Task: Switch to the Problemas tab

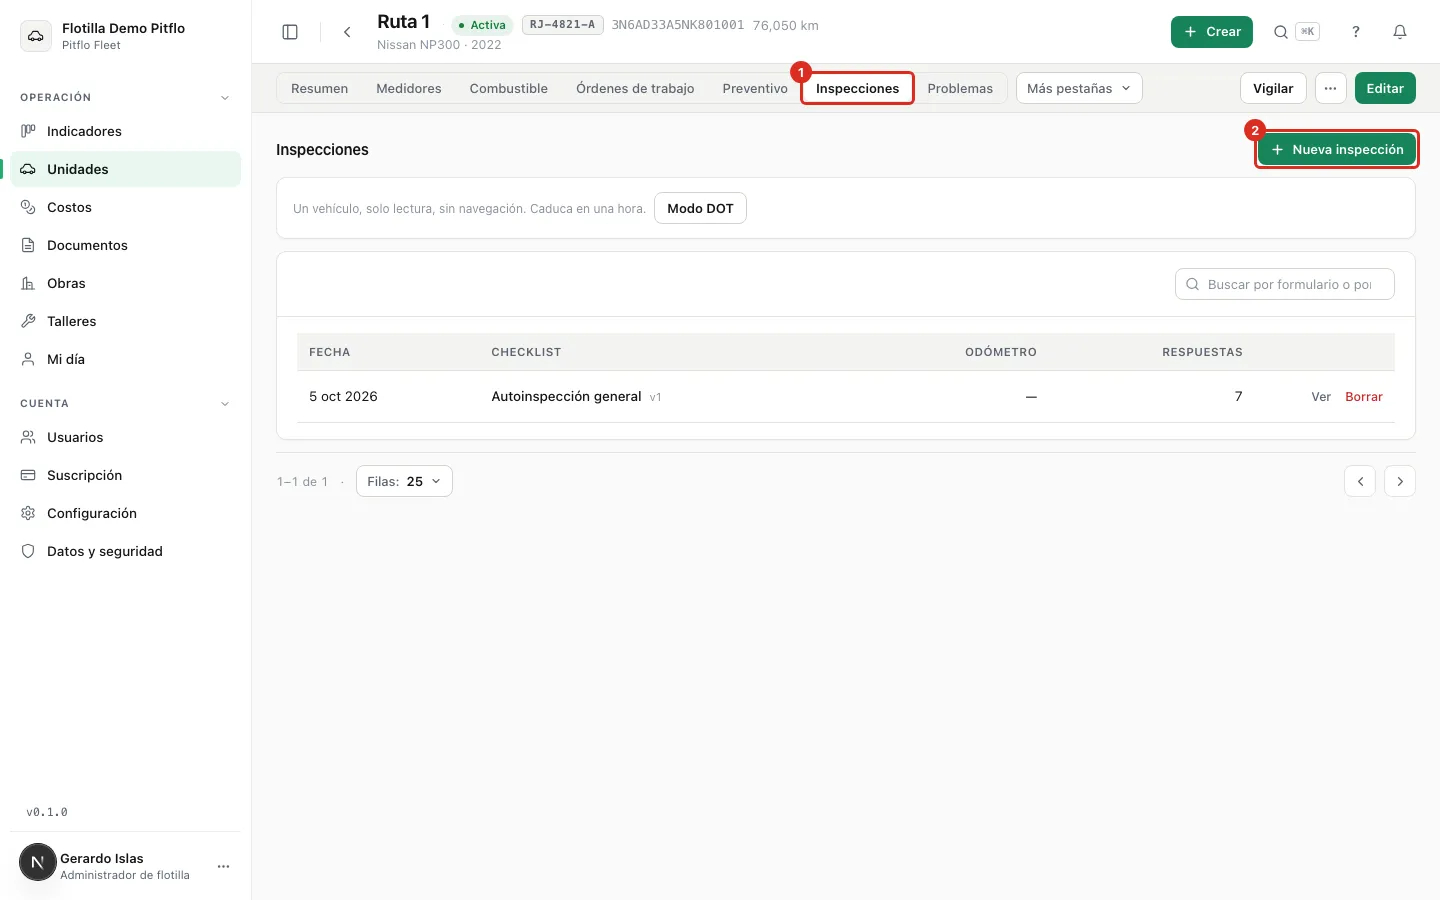Action: tap(960, 88)
